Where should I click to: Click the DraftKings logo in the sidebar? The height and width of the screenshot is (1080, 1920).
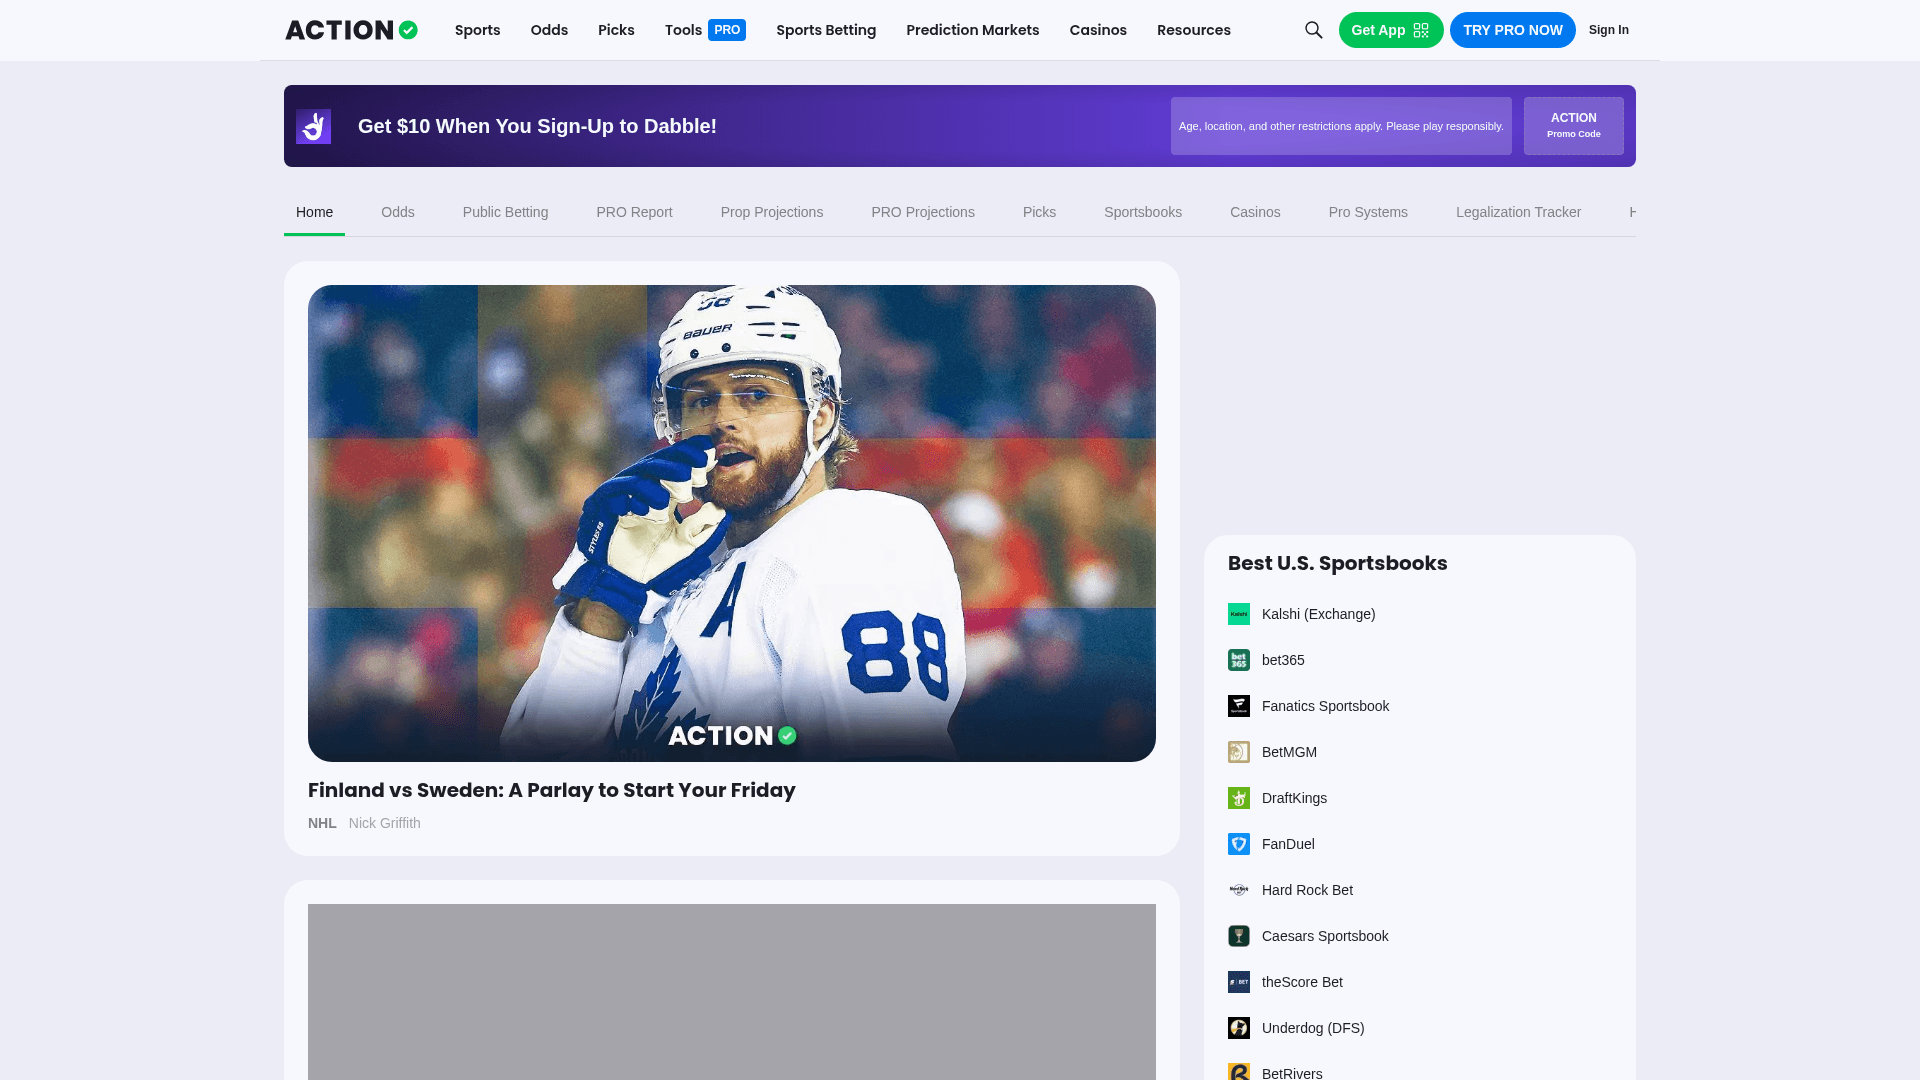click(x=1238, y=798)
